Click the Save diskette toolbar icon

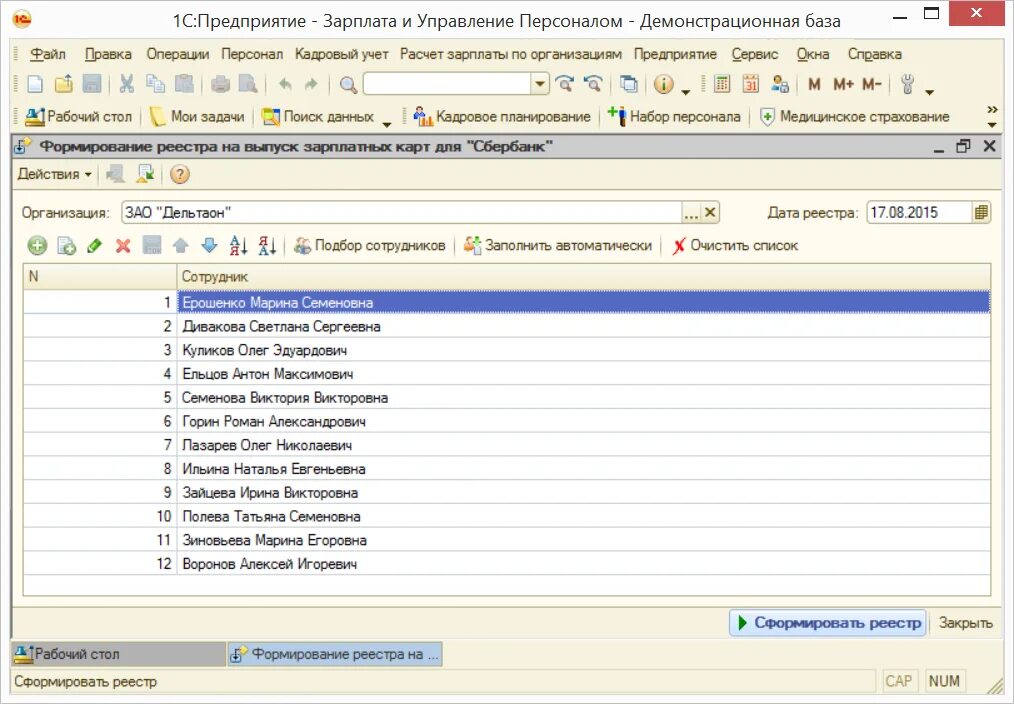[x=92, y=84]
